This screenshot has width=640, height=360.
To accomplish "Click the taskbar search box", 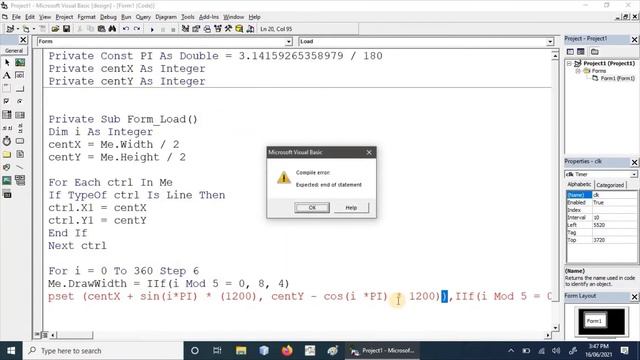I will [103, 351].
